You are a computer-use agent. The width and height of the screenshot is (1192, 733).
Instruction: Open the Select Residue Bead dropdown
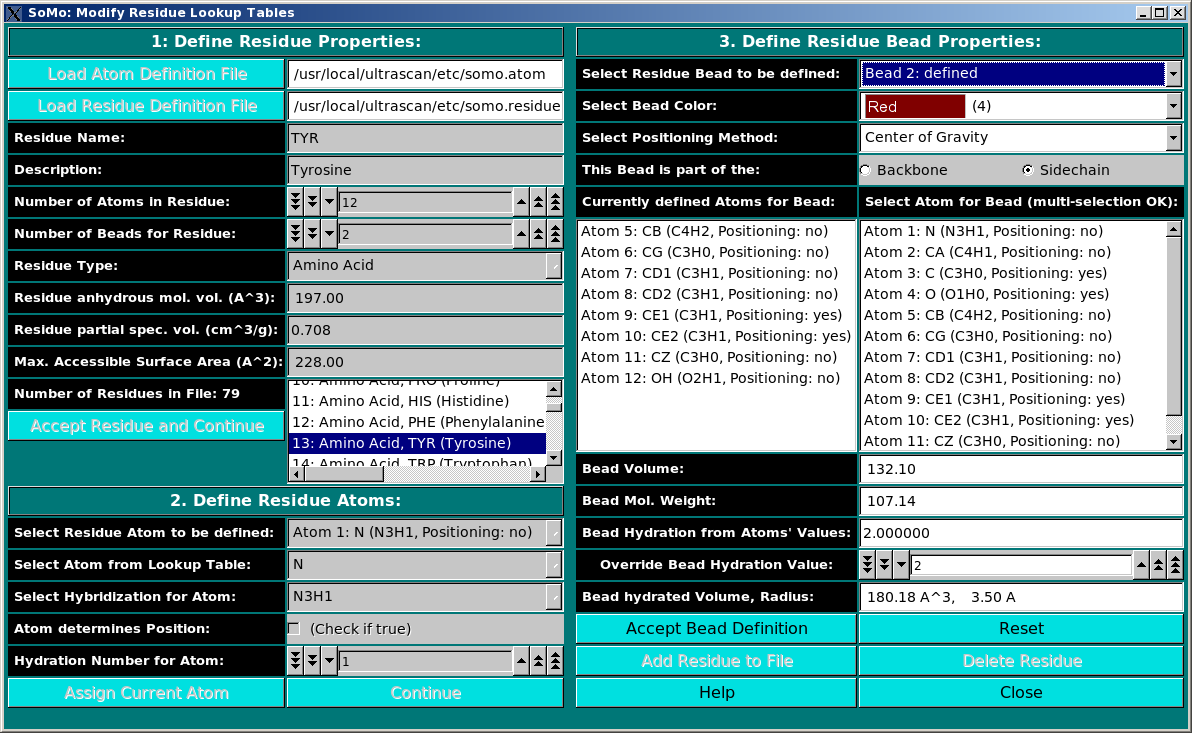pos(1173,74)
